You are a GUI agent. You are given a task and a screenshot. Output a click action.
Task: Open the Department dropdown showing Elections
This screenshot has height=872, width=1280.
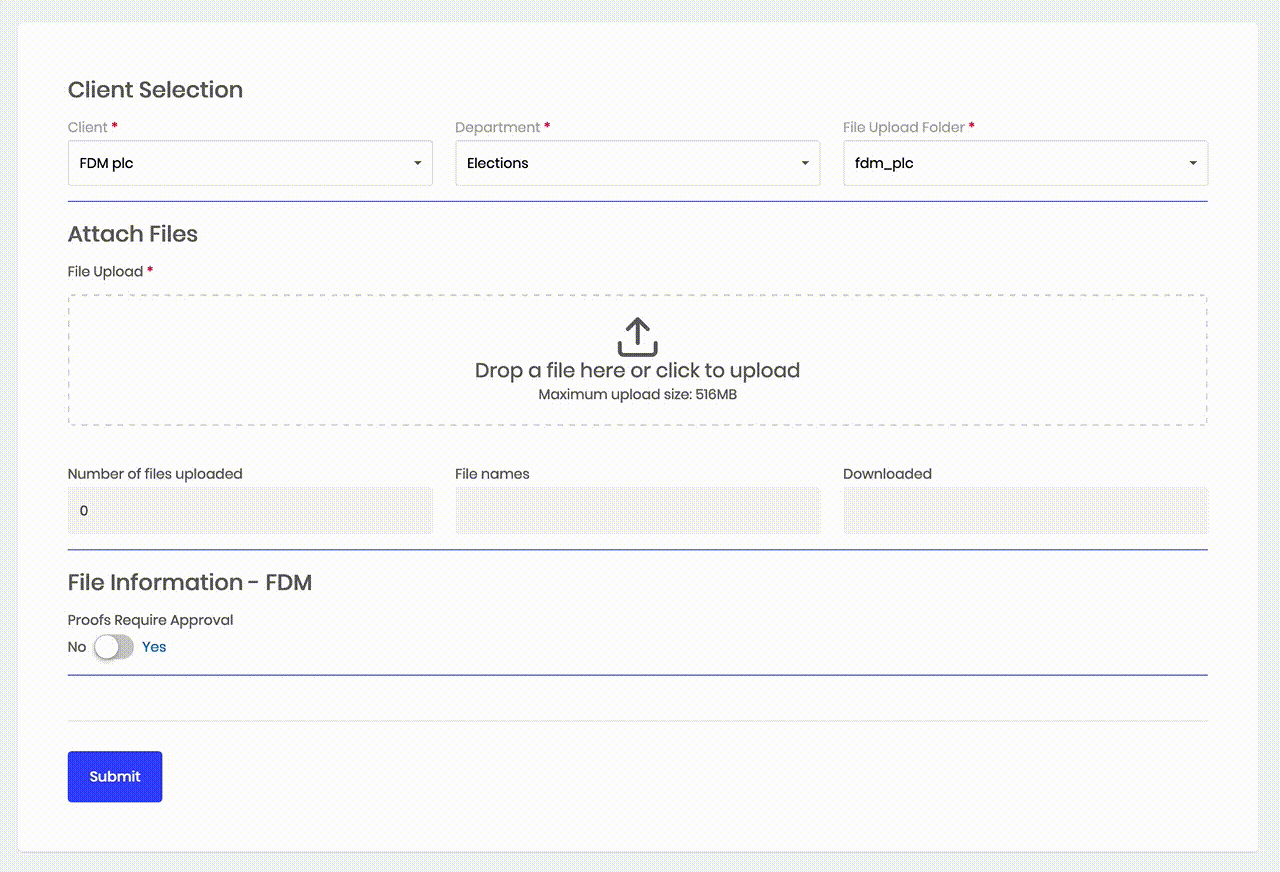[x=627, y=163]
